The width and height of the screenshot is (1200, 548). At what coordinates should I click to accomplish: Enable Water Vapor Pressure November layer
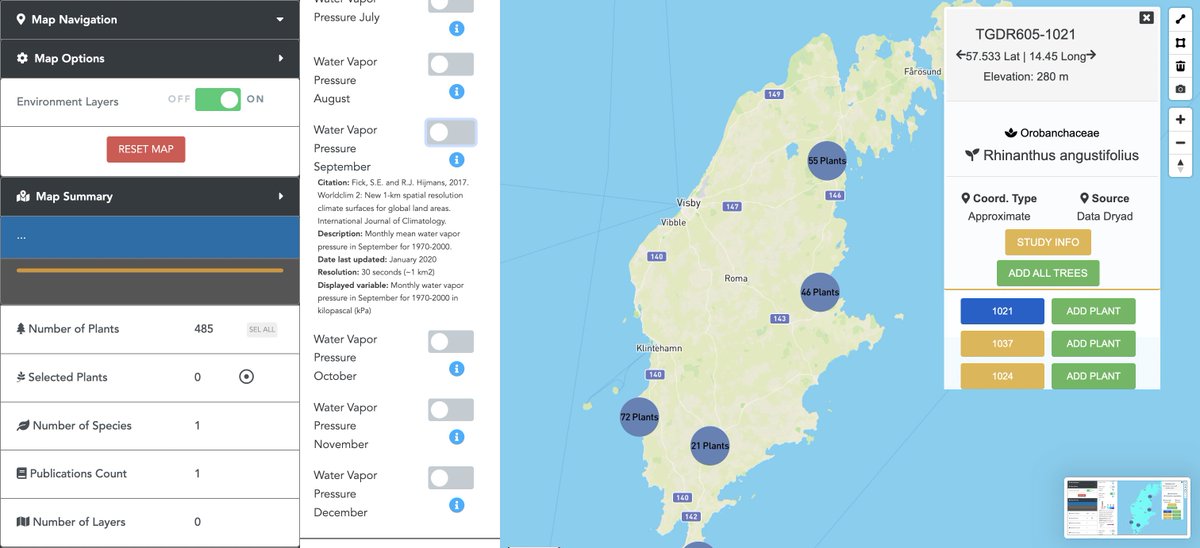[x=451, y=410]
